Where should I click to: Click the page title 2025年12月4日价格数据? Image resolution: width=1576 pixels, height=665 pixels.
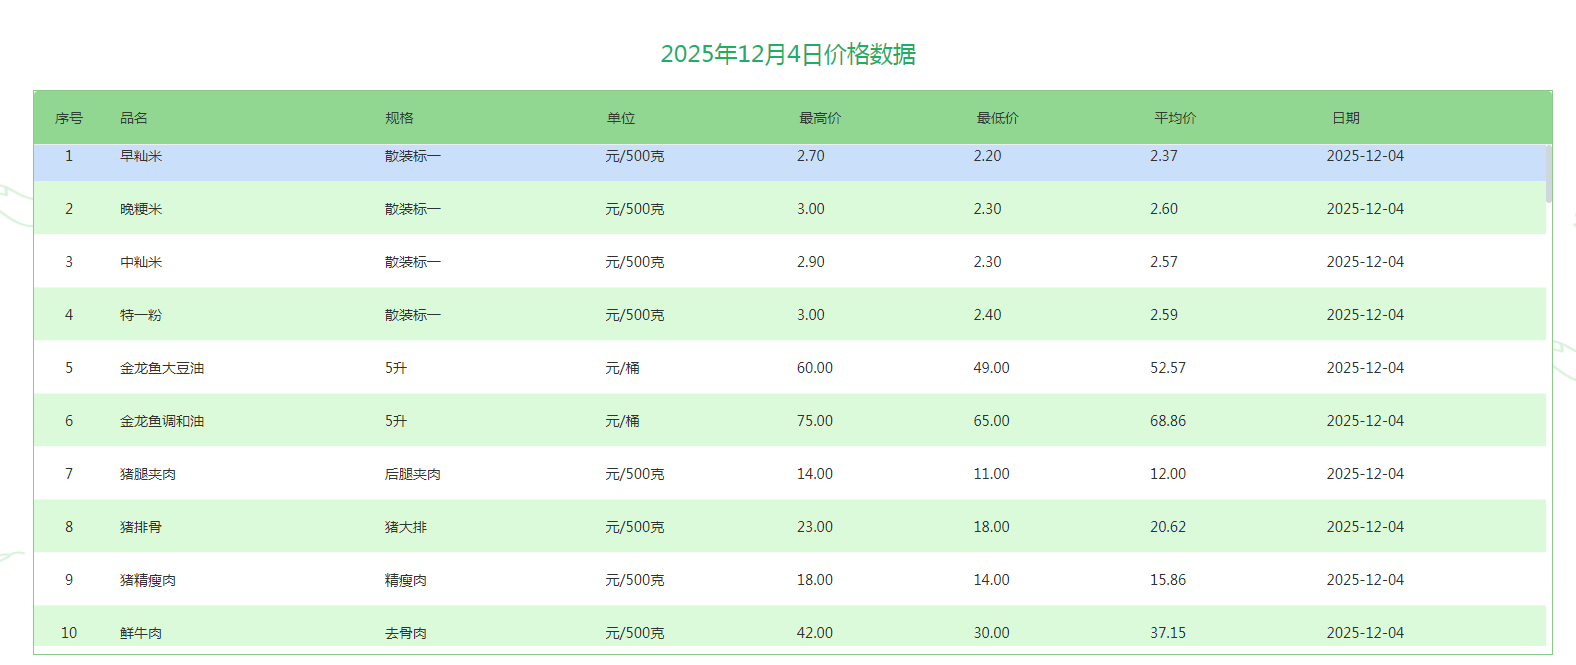[x=788, y=54]
